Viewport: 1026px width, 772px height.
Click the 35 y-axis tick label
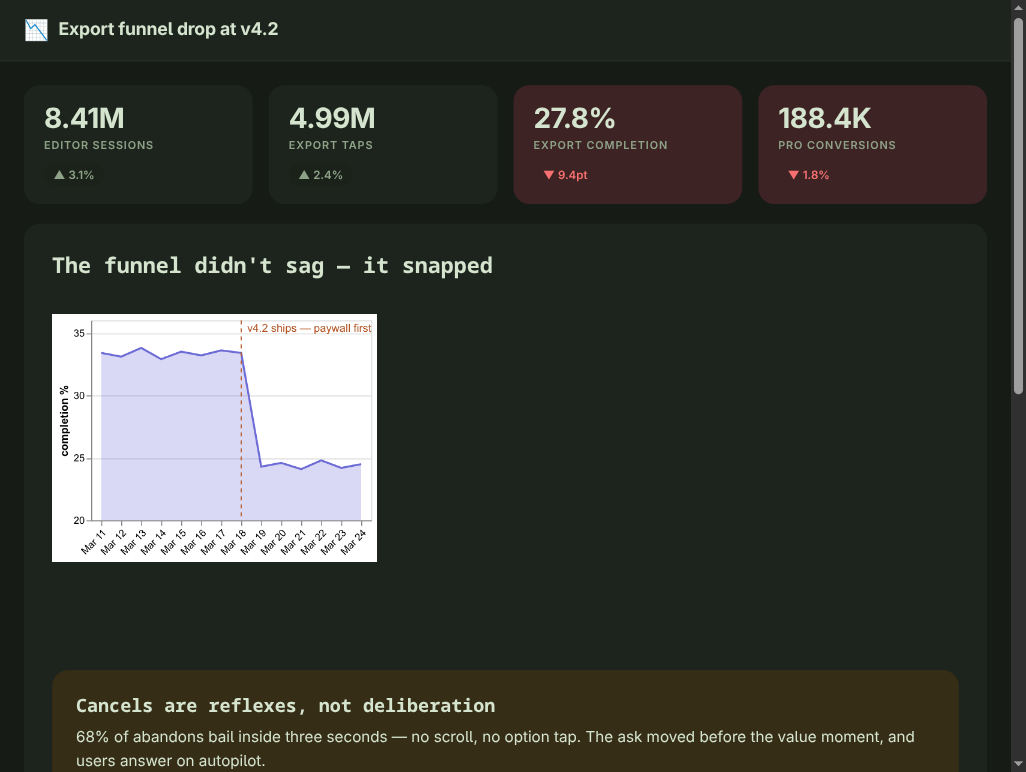point(79,334)
